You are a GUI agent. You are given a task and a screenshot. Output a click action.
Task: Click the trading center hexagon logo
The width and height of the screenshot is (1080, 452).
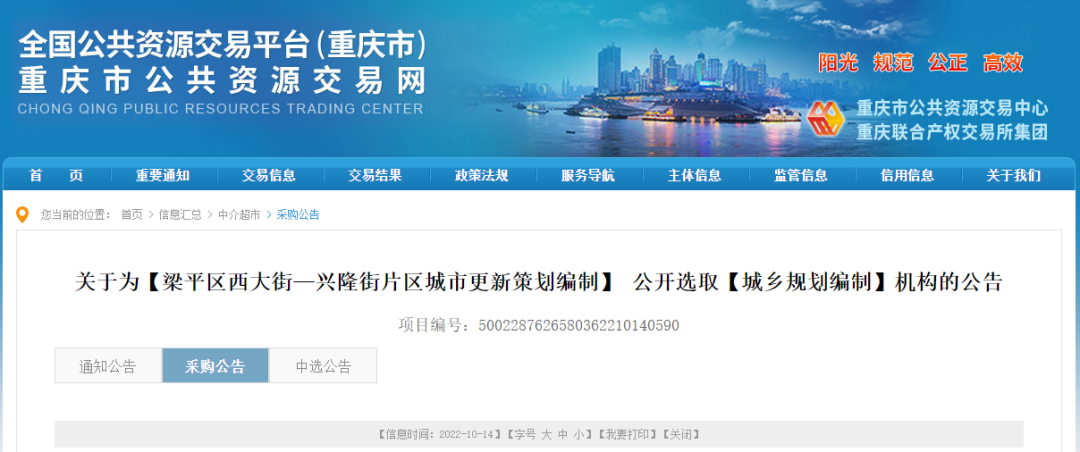(x=826, y=120)
